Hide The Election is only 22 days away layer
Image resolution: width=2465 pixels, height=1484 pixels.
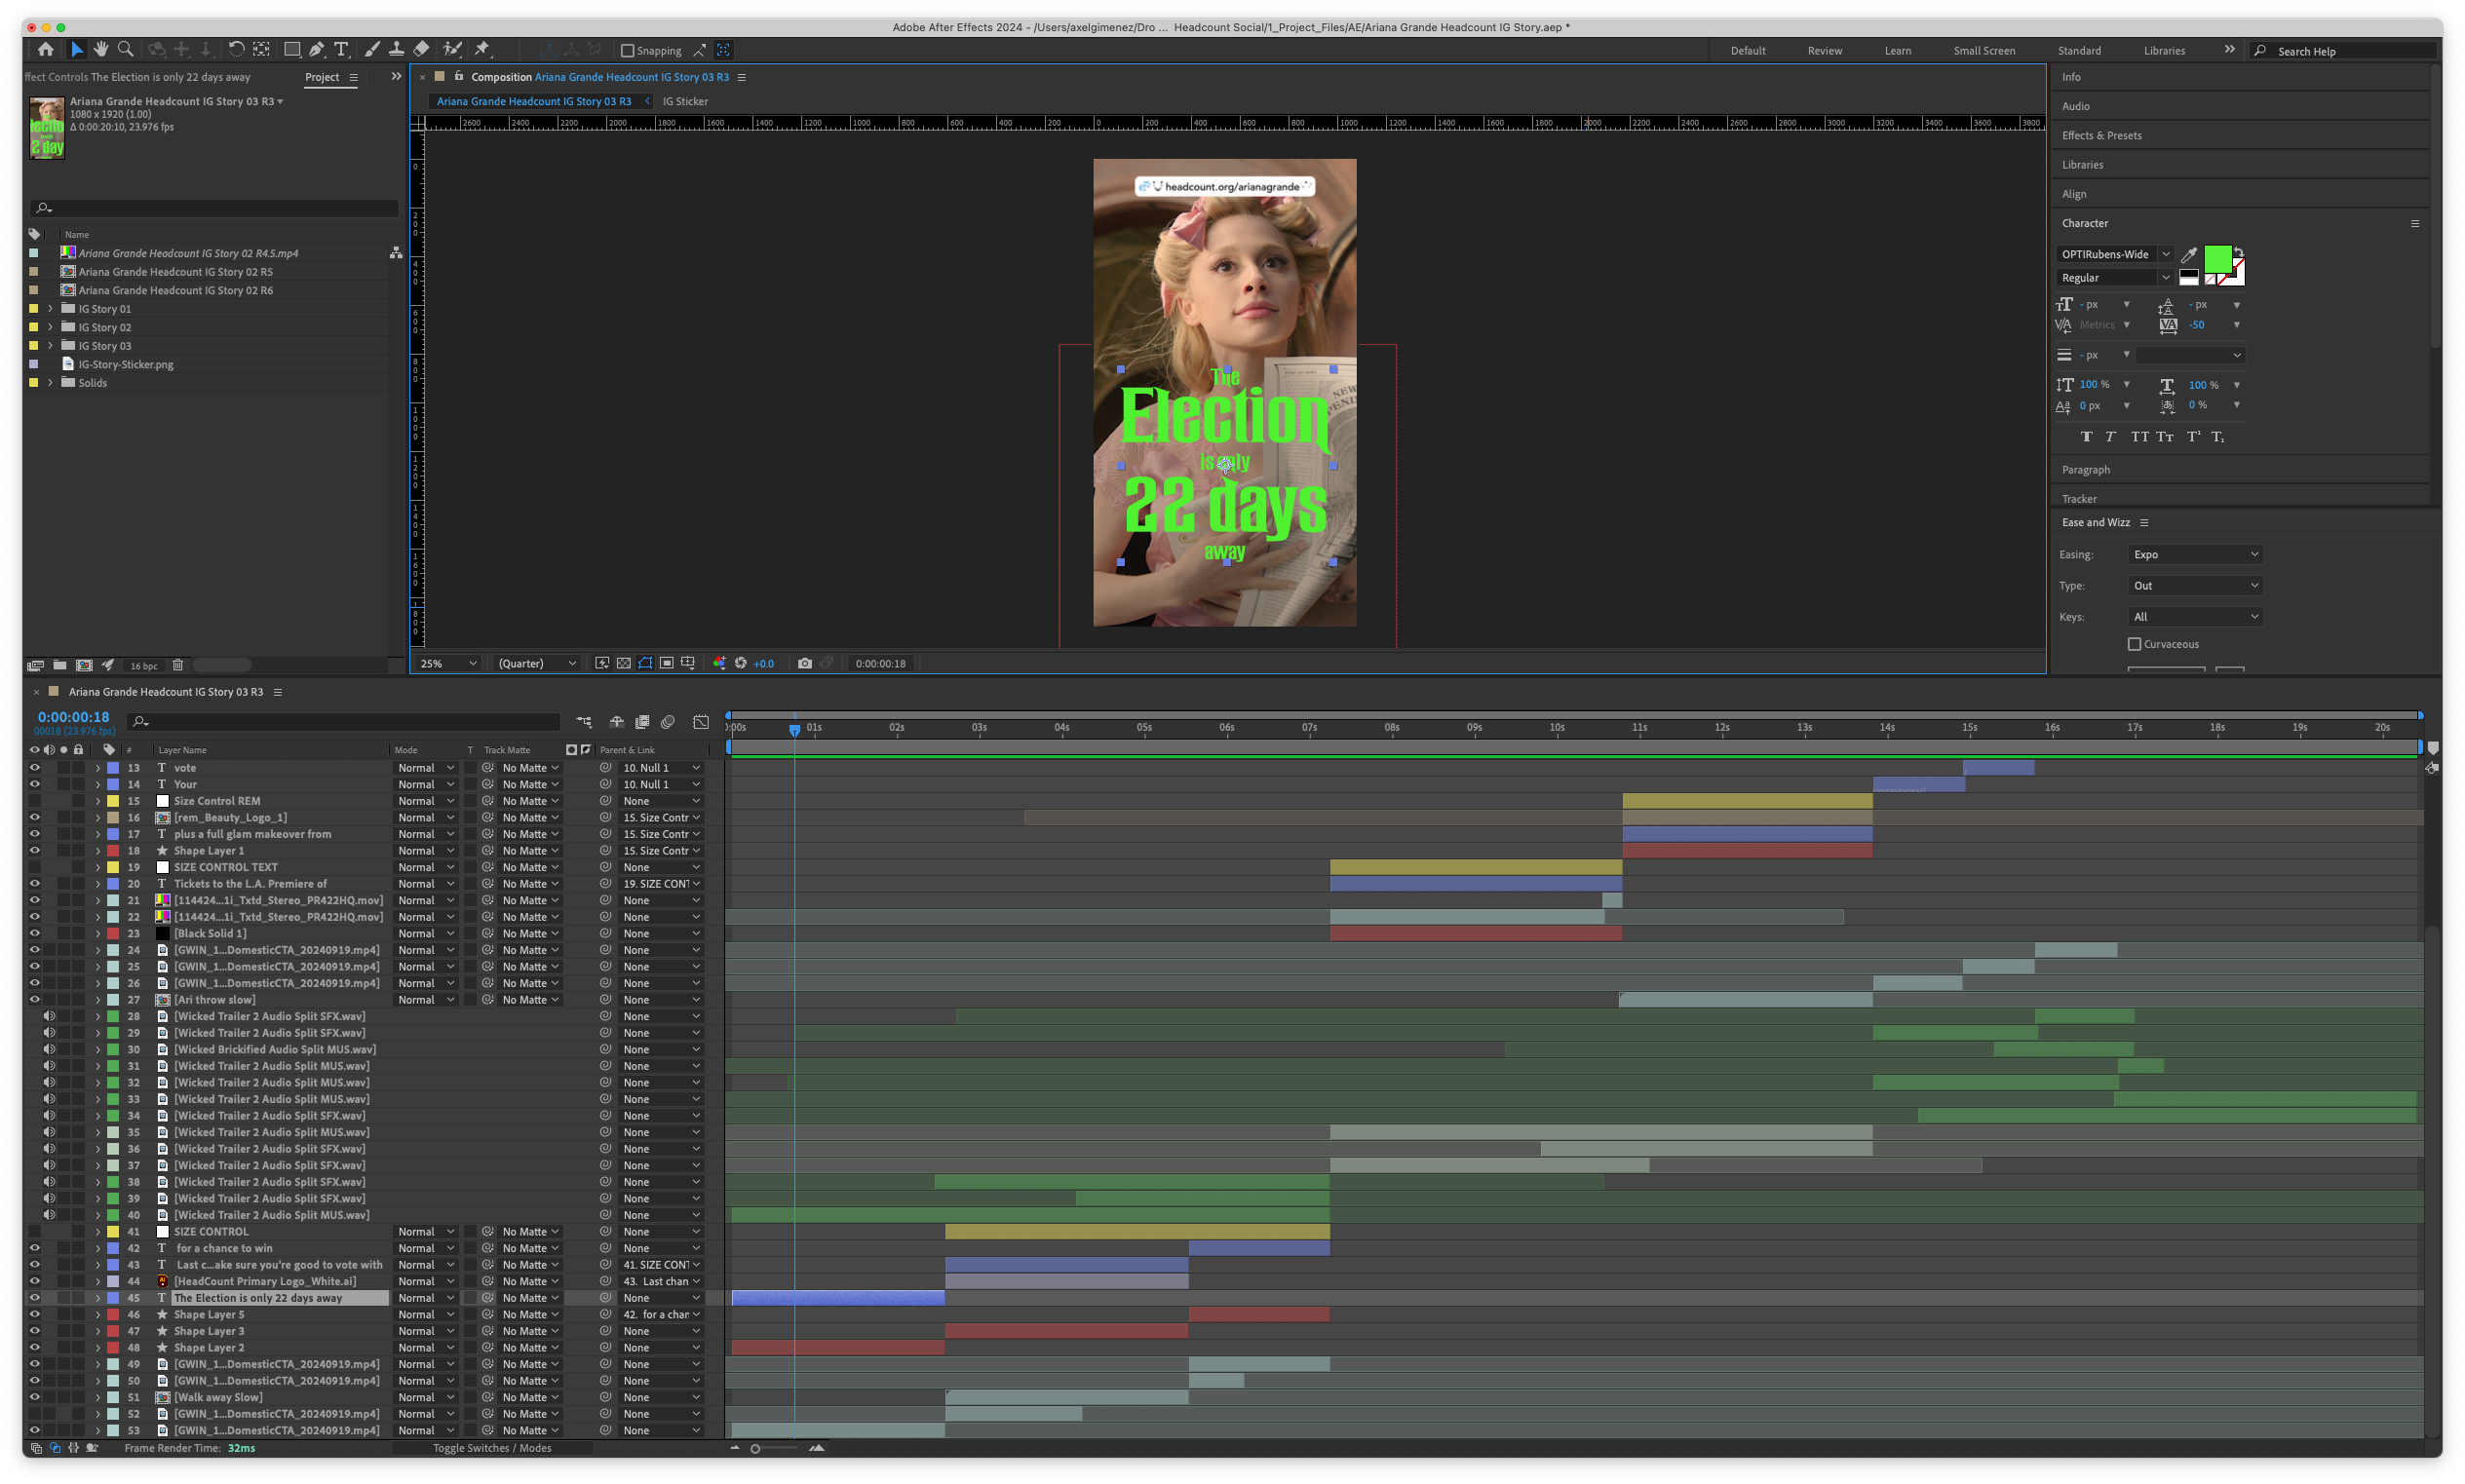coord(35,1298)
